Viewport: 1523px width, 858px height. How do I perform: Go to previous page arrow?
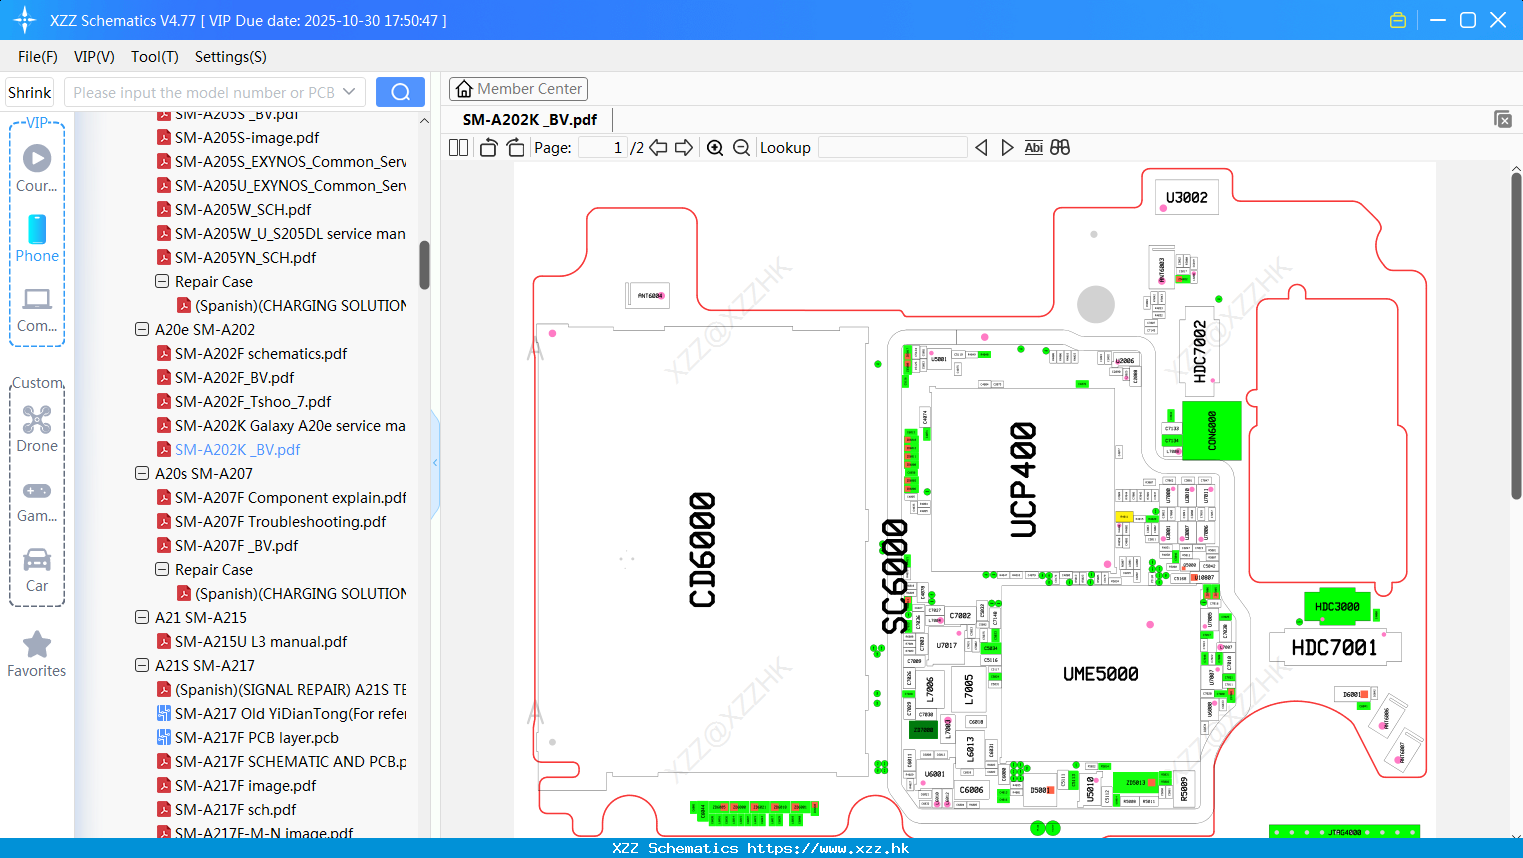tap(658, 147)
